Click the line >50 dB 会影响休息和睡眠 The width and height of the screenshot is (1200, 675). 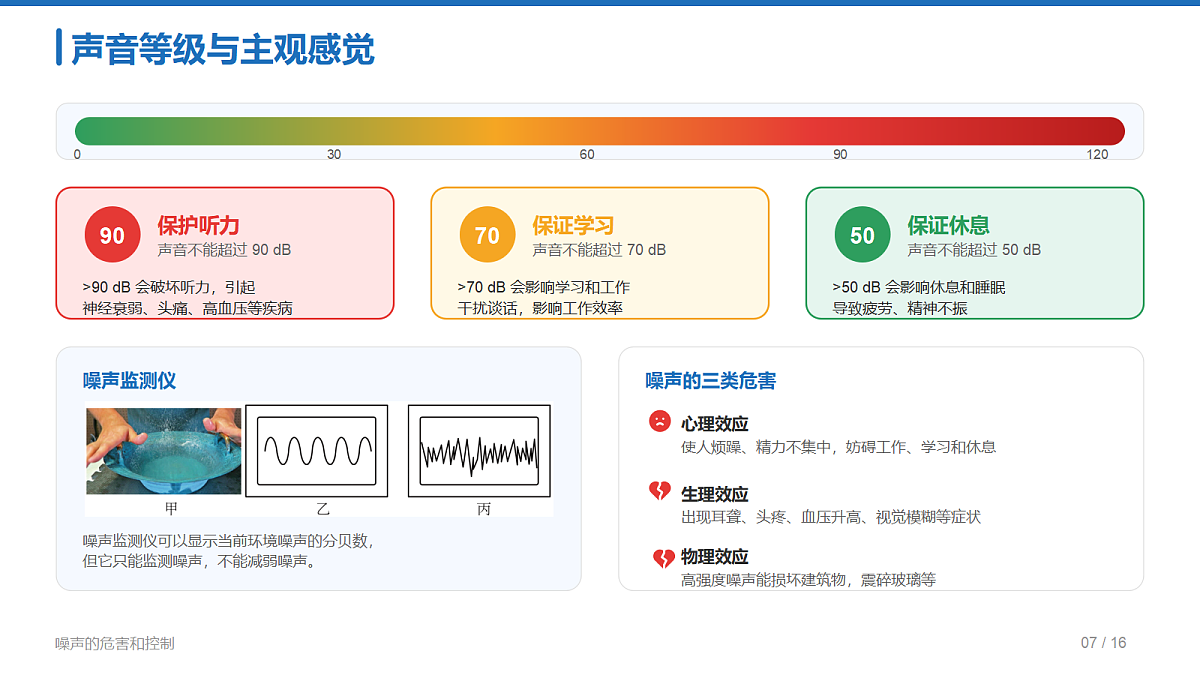click(x=919, y=287)
